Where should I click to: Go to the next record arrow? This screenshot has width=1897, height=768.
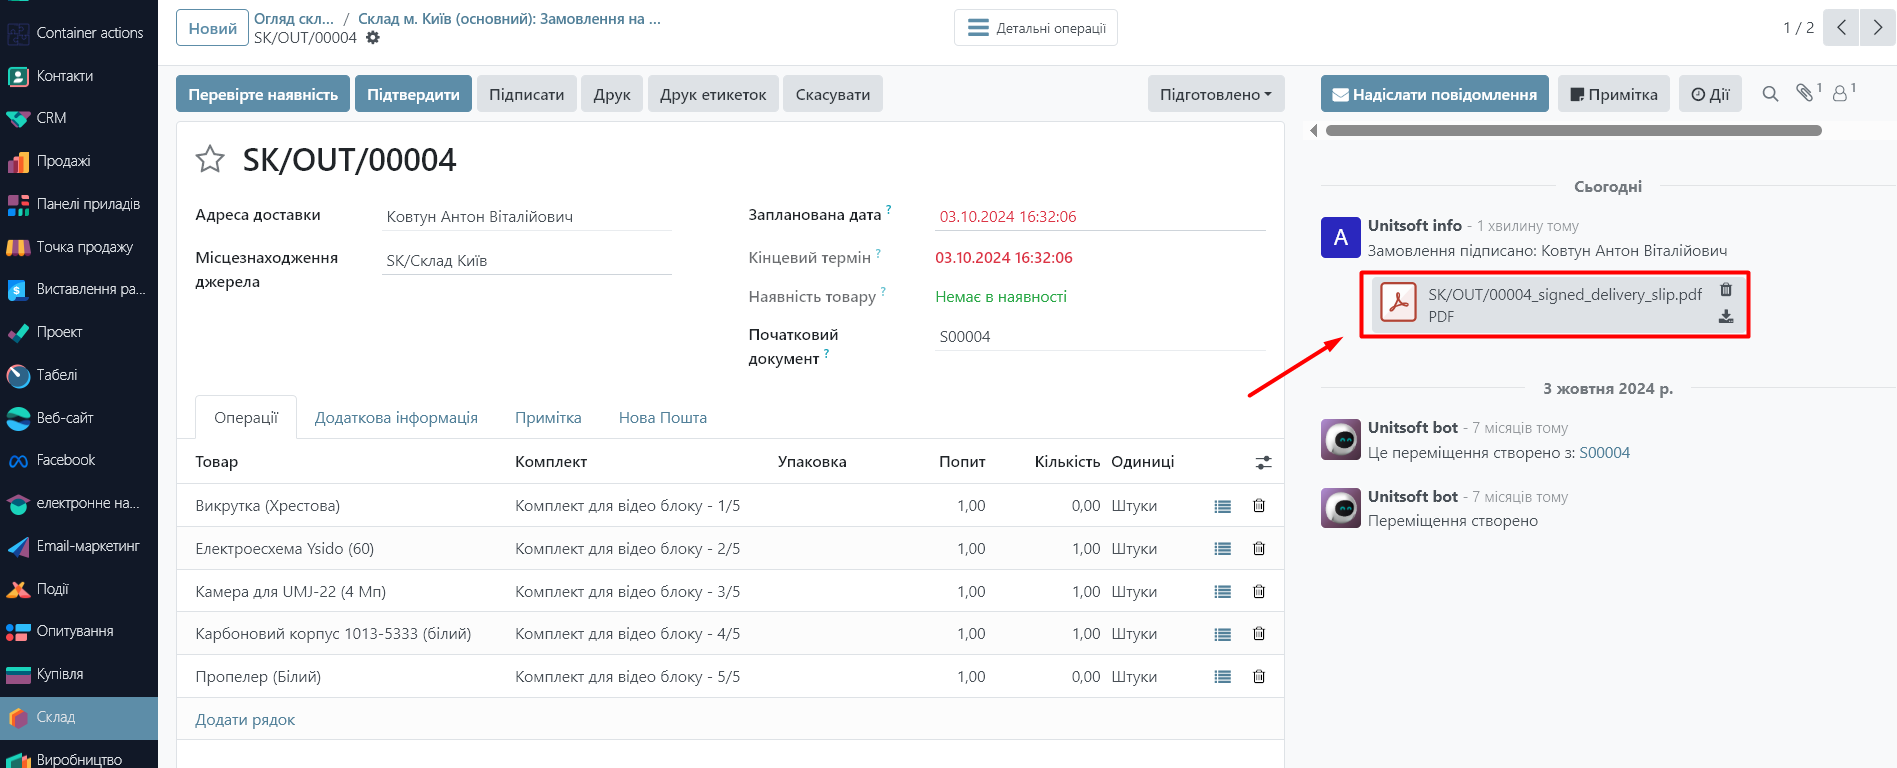point(1877,28)
